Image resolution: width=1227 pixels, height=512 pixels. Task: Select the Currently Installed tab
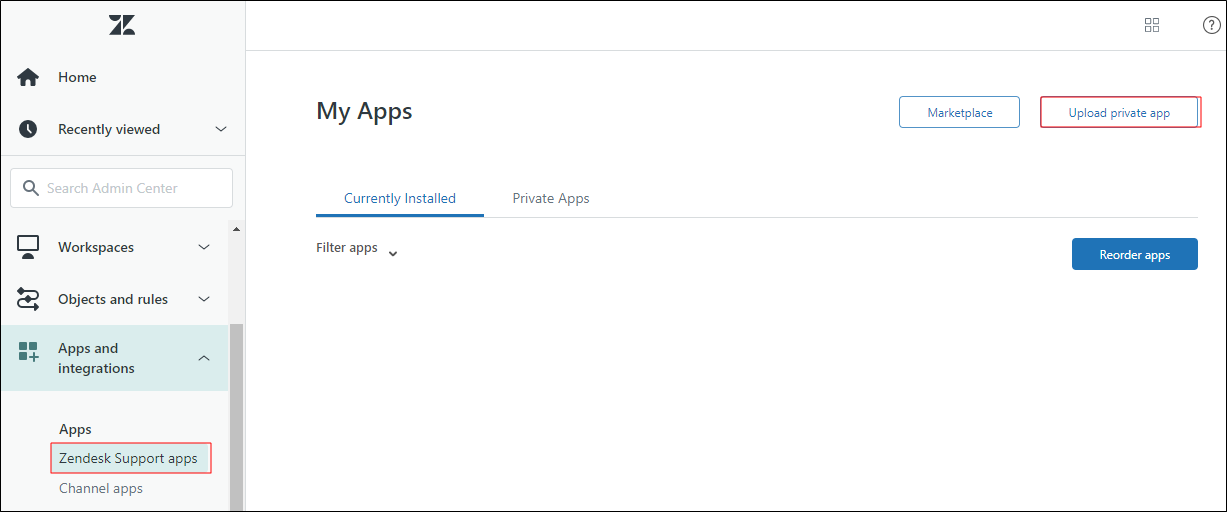pos(400,198)
